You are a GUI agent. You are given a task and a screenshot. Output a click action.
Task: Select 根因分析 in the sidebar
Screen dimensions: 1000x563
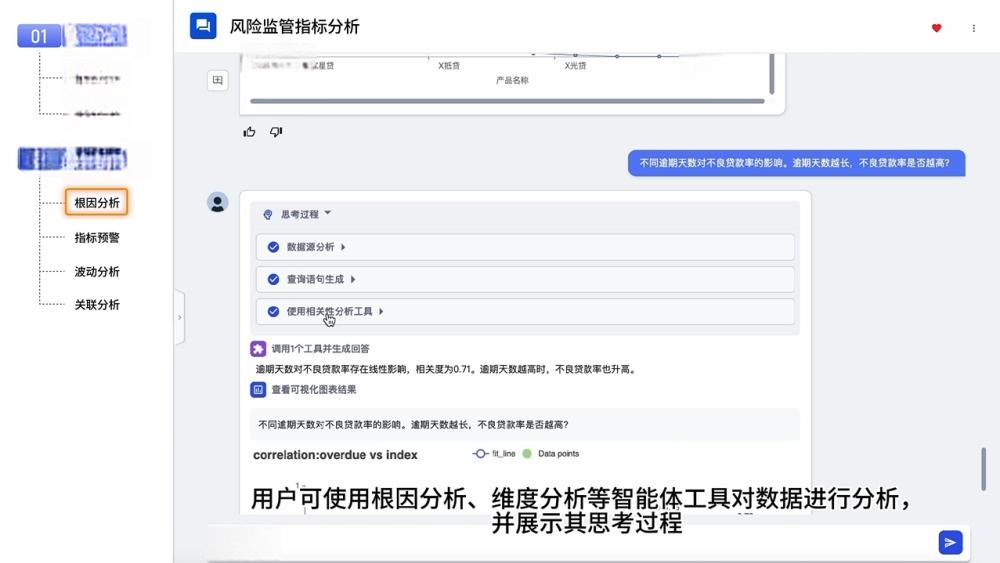click(x=96, y=203)
